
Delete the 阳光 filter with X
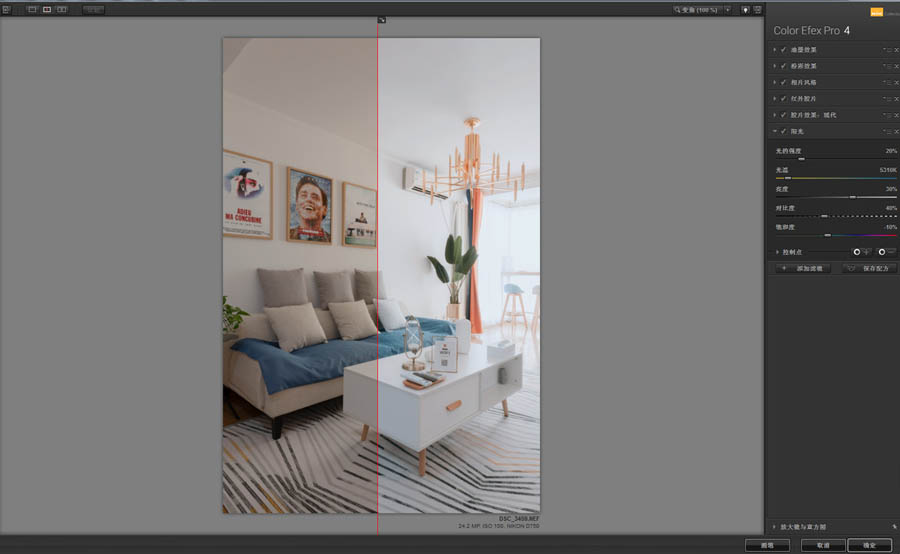point(897,131)
